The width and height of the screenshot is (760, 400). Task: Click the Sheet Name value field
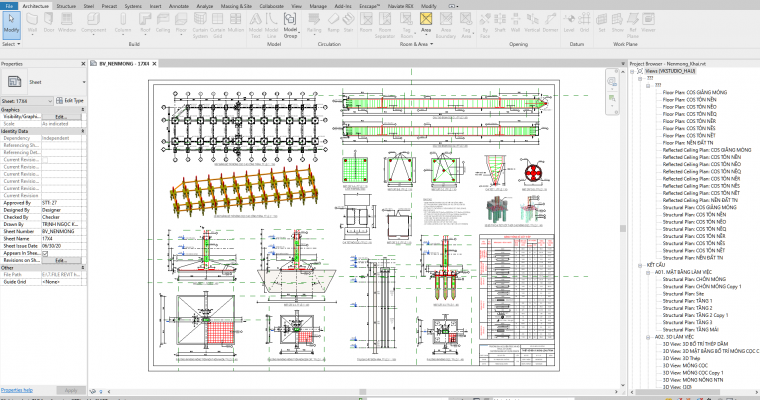click(x=62, y=238)
